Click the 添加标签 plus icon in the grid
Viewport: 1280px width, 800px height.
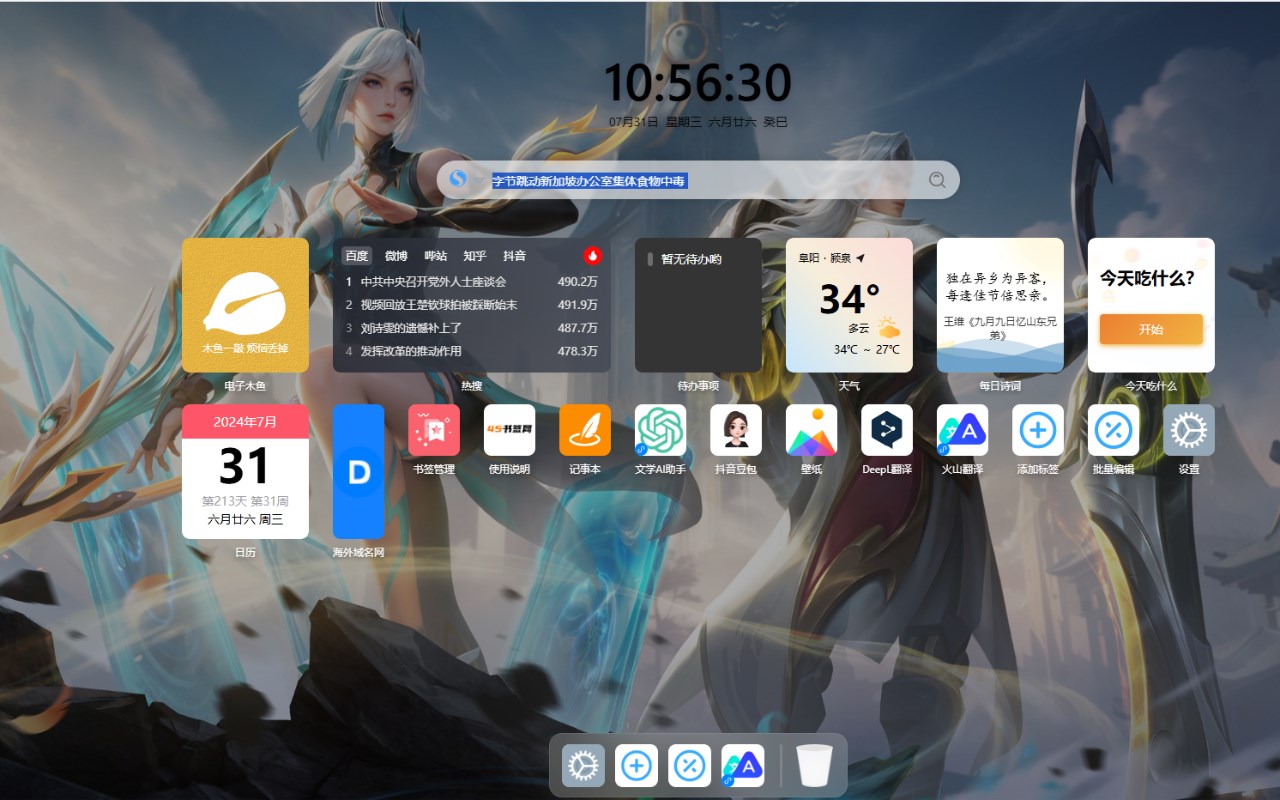(x=1038, y=430)
